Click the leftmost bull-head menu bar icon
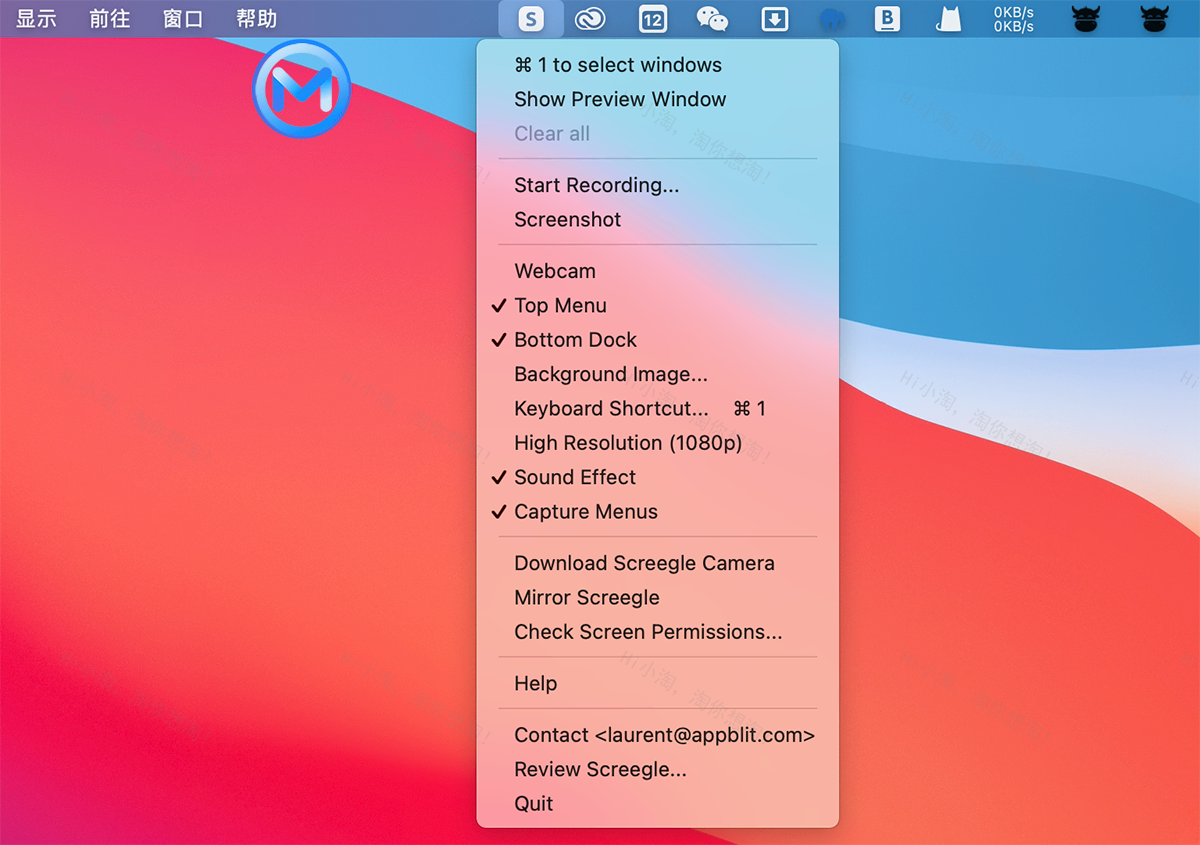 pos(1086,18)
